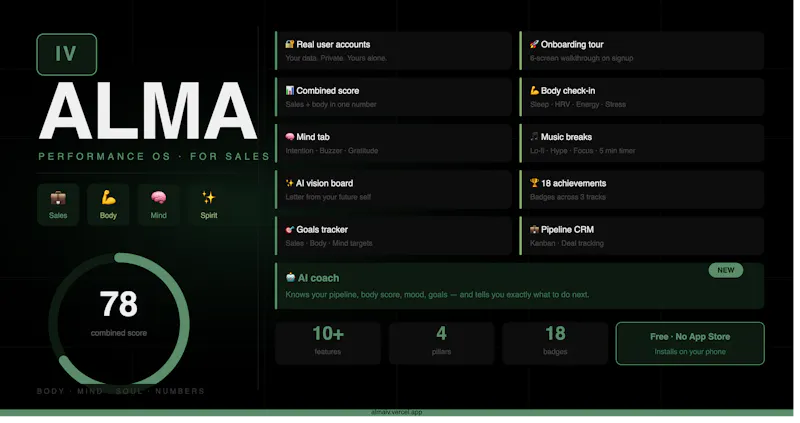Click the chart icon beside Combined score
The height and width of the screenshot is (423, 800).
(290, 91)
